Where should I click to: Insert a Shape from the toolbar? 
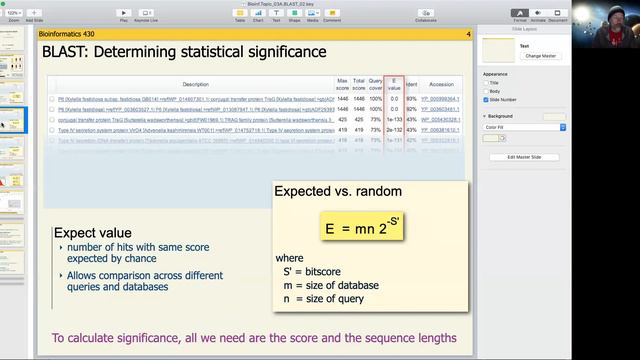(x=294, y=13)
